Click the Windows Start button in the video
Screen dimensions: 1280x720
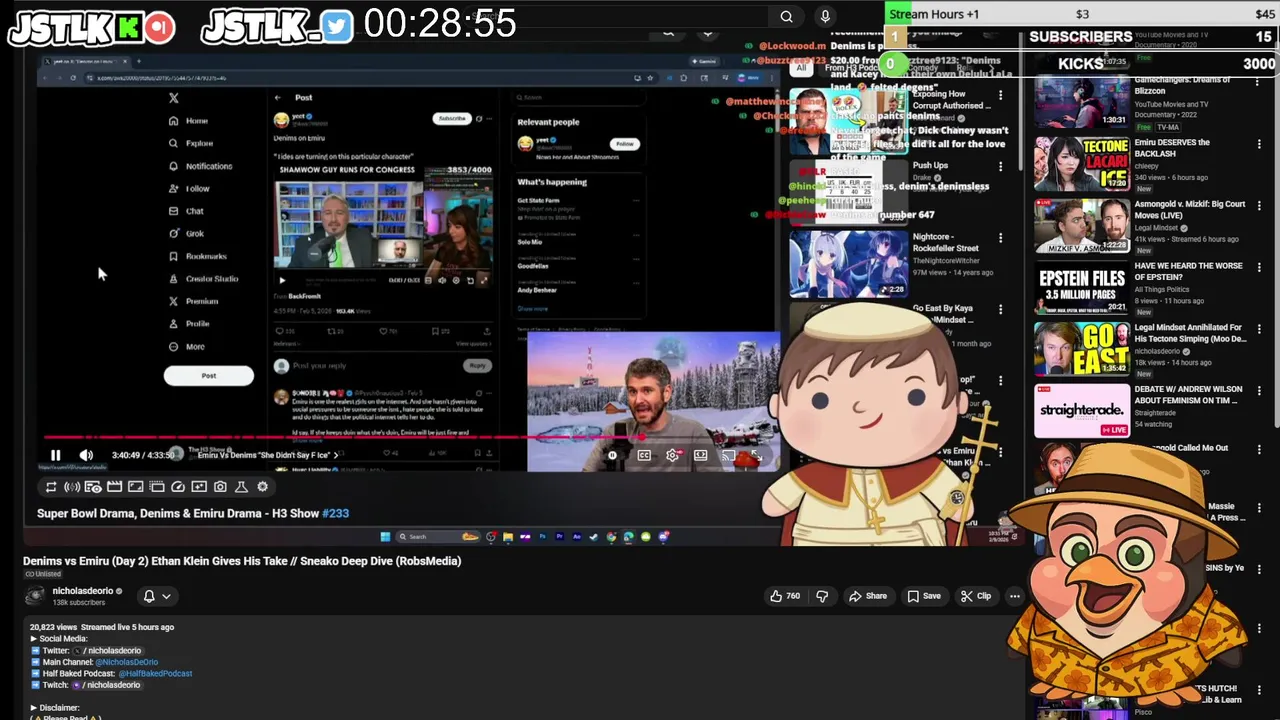pyautogui.click(x=385, y=537)
